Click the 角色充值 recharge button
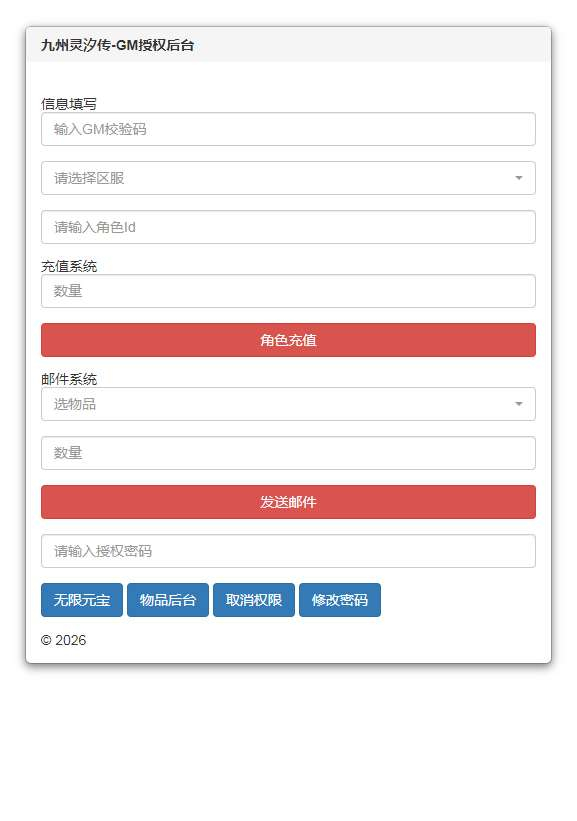Viewport: 577px width, 821px height. coord(288,340)
